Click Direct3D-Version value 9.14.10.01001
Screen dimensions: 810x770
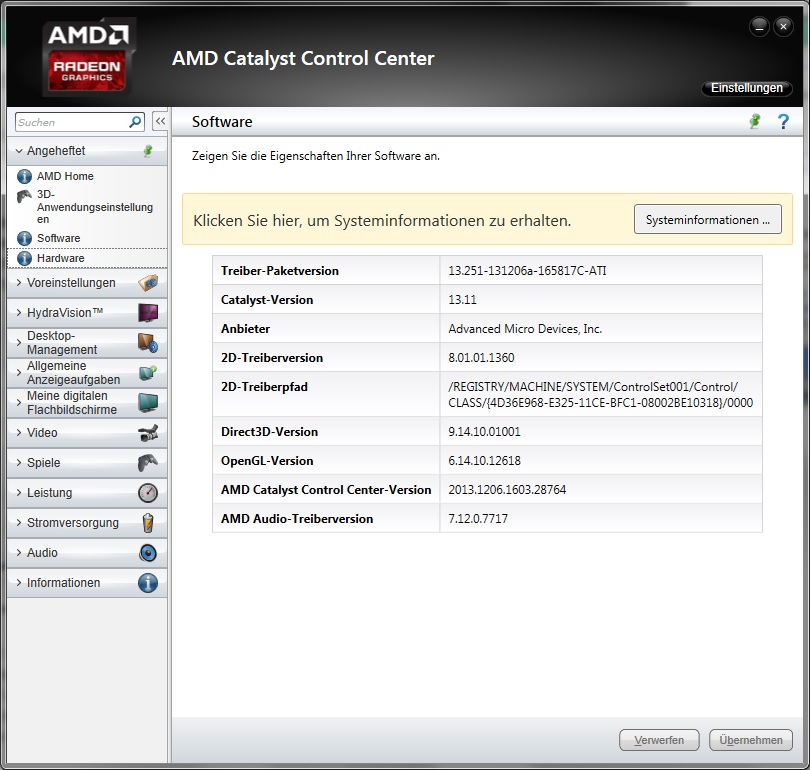[484, 432]
